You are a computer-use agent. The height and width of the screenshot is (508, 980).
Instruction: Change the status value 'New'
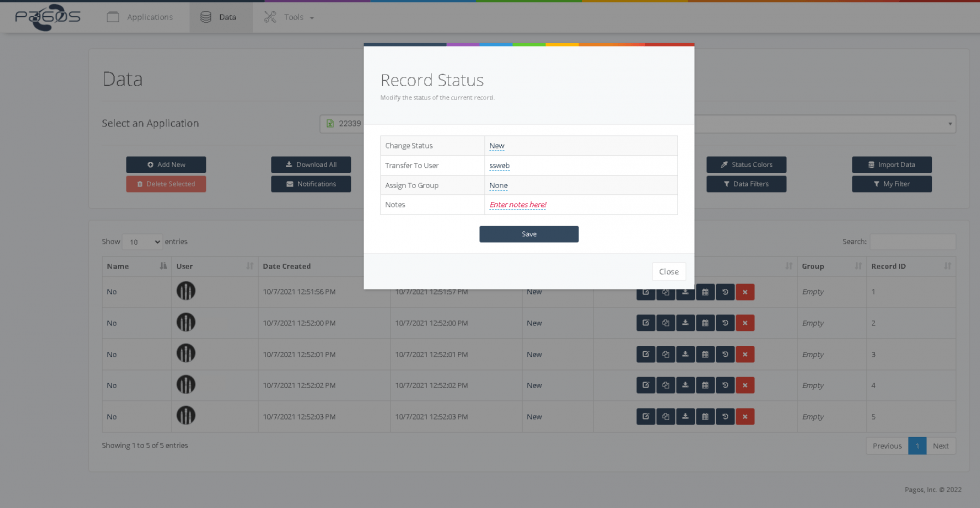pyautogui.click(x=497, y=146)
